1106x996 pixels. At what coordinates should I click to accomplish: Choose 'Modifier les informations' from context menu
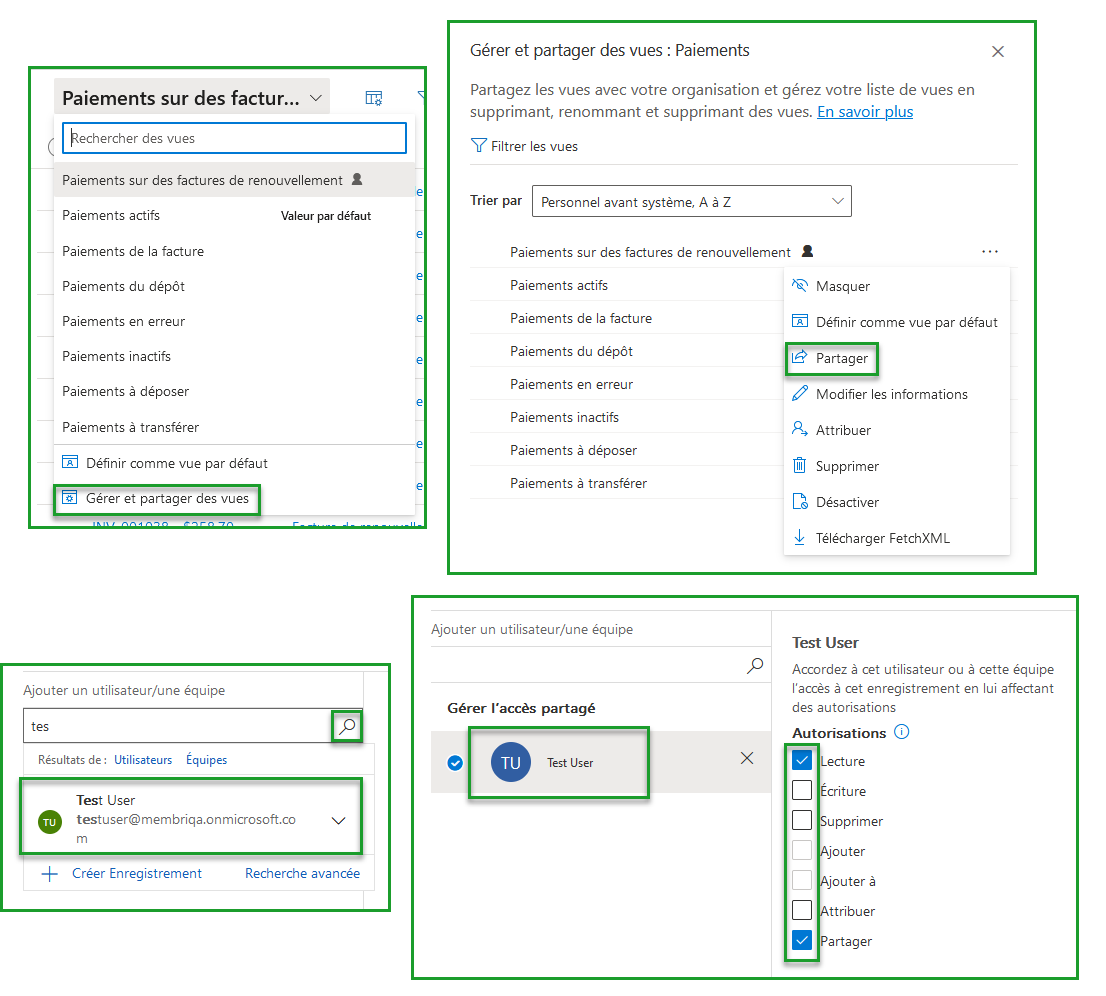(x=891, y=394)
